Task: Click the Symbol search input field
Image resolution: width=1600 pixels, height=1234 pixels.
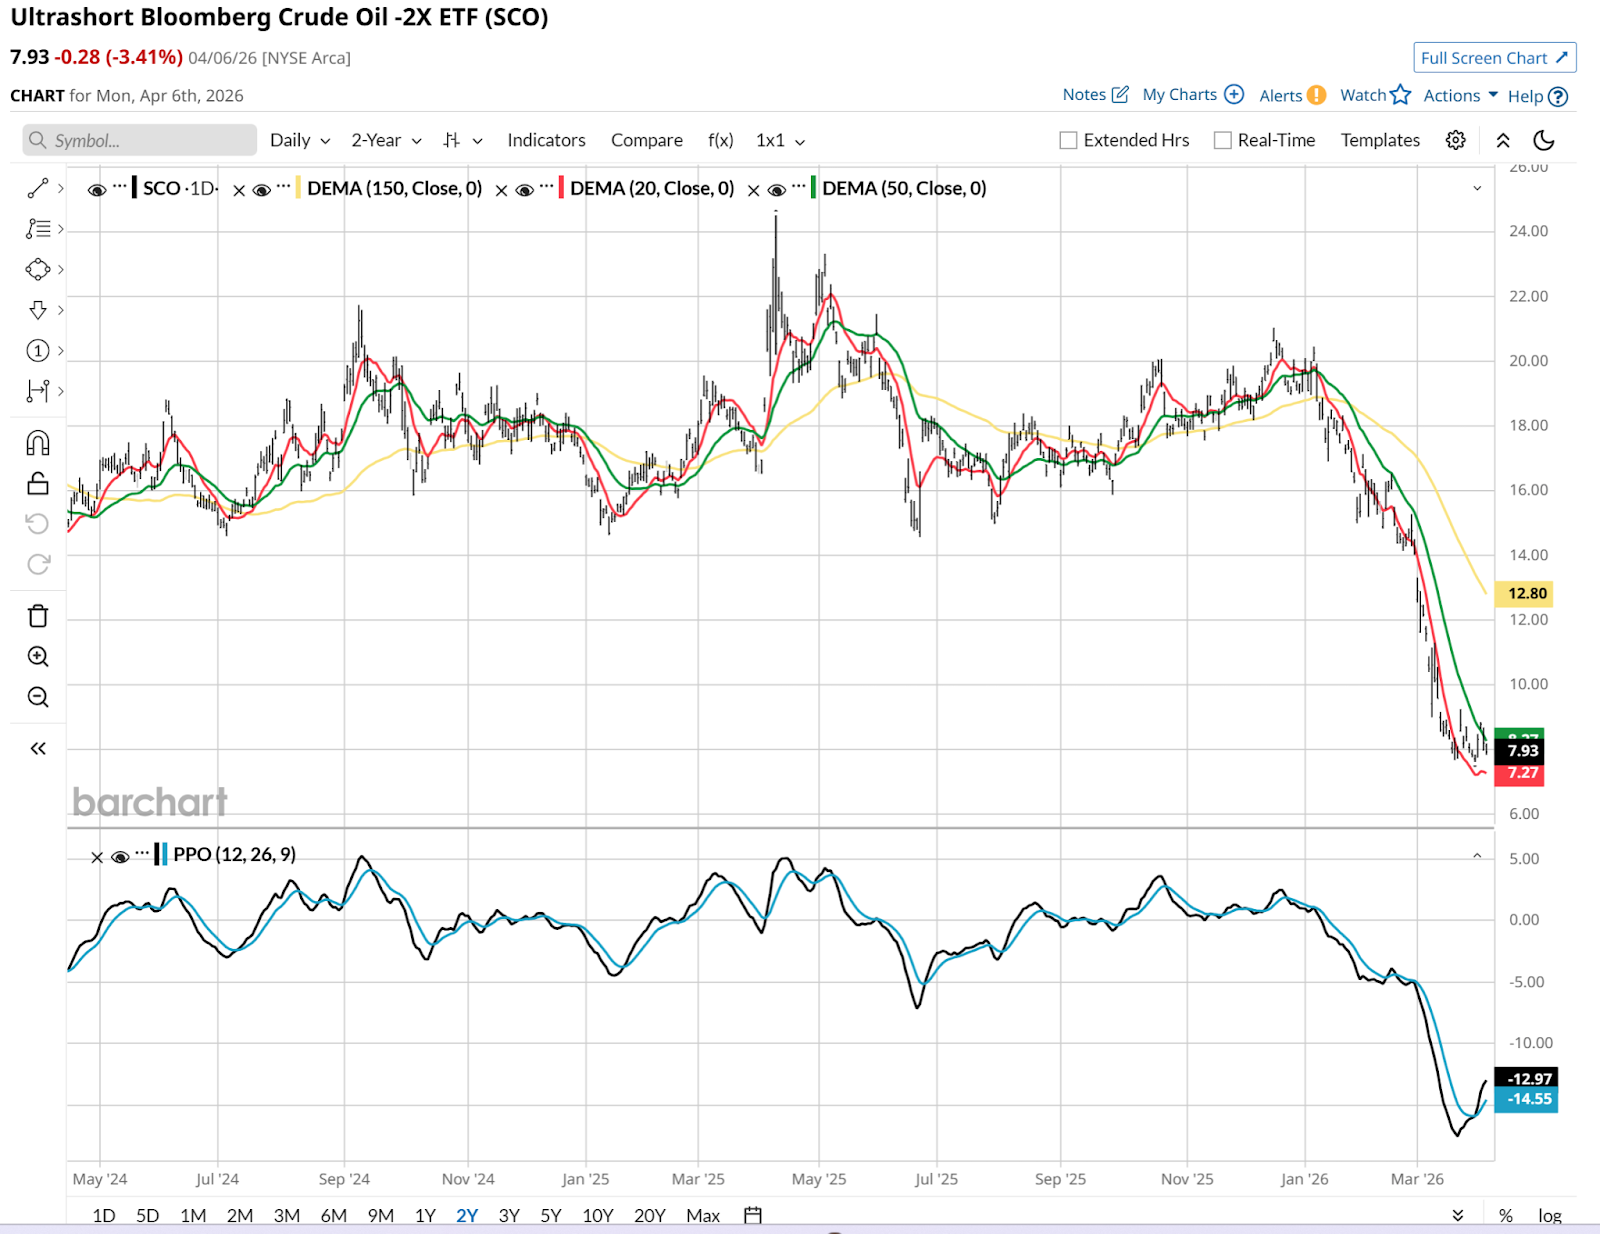Action: point(140,140)
